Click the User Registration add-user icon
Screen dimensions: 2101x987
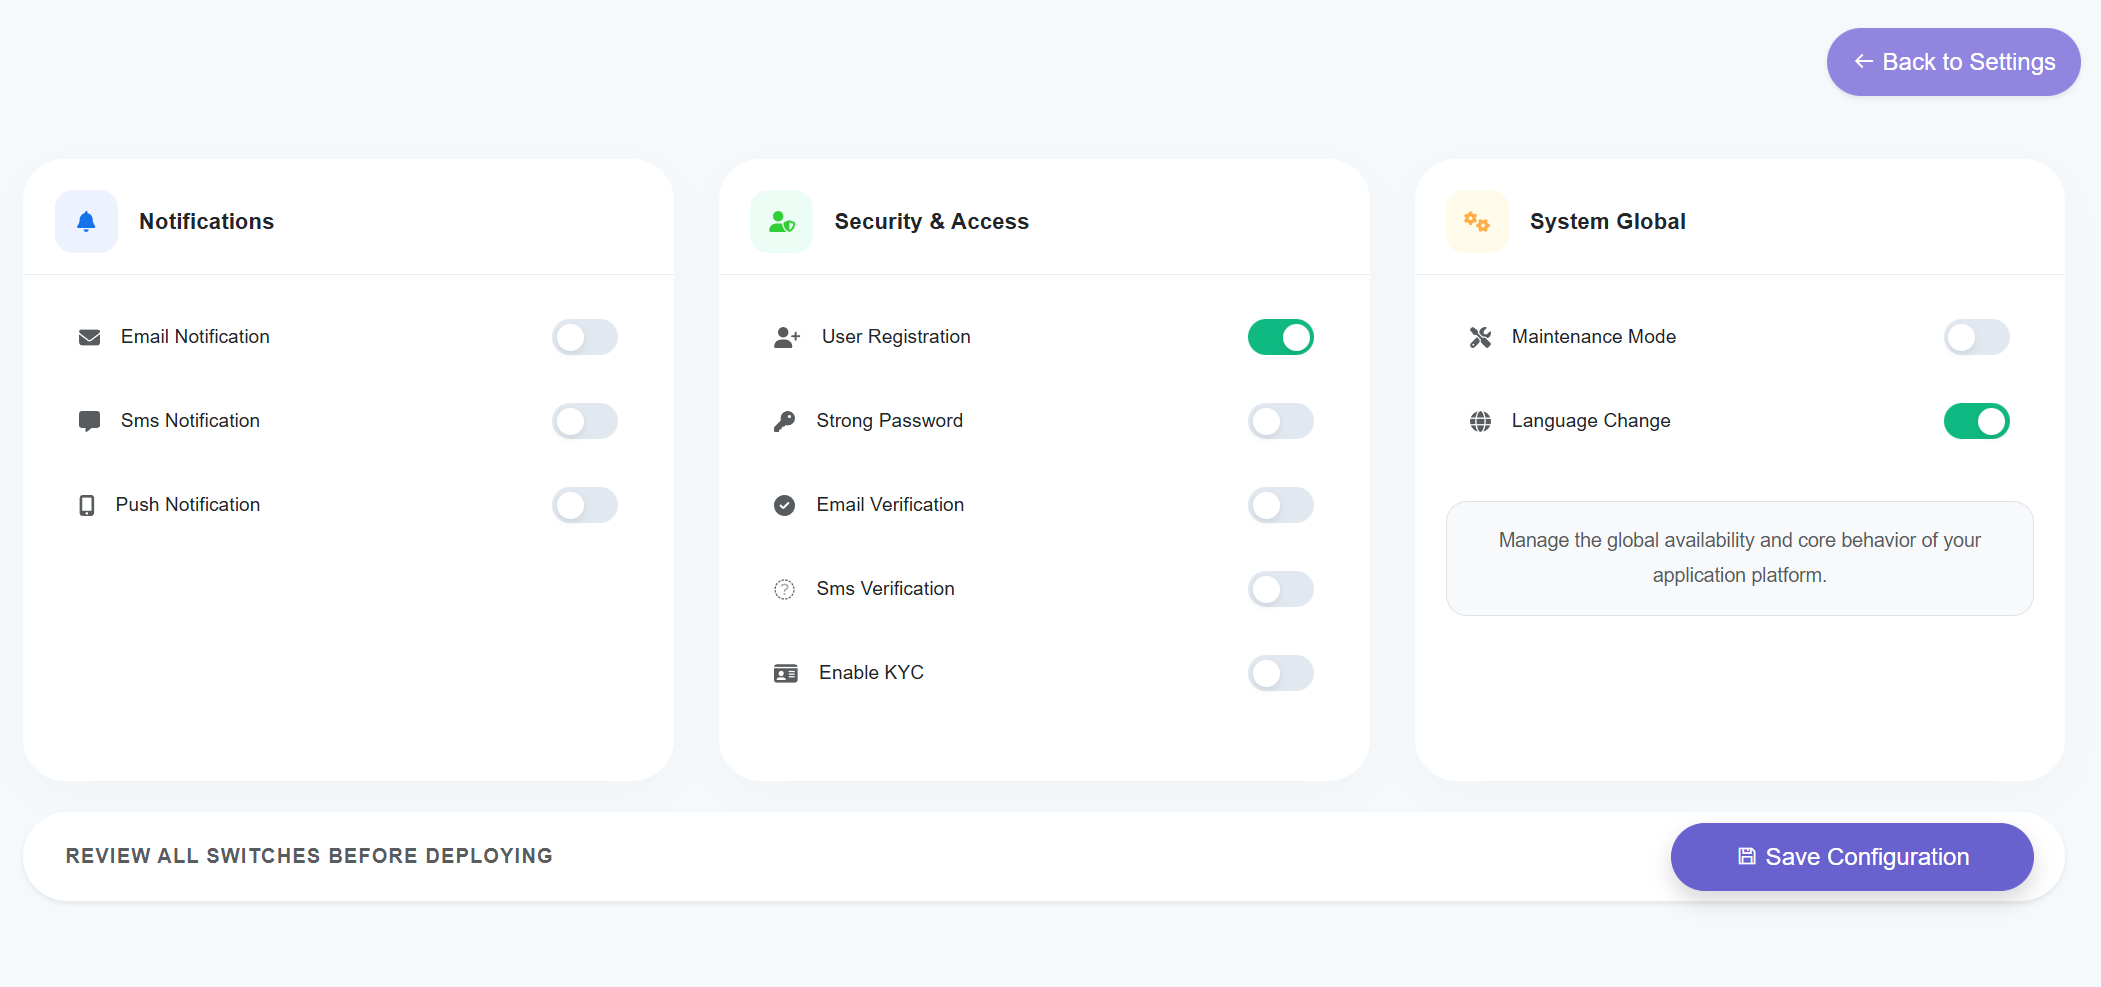[785, 337]
